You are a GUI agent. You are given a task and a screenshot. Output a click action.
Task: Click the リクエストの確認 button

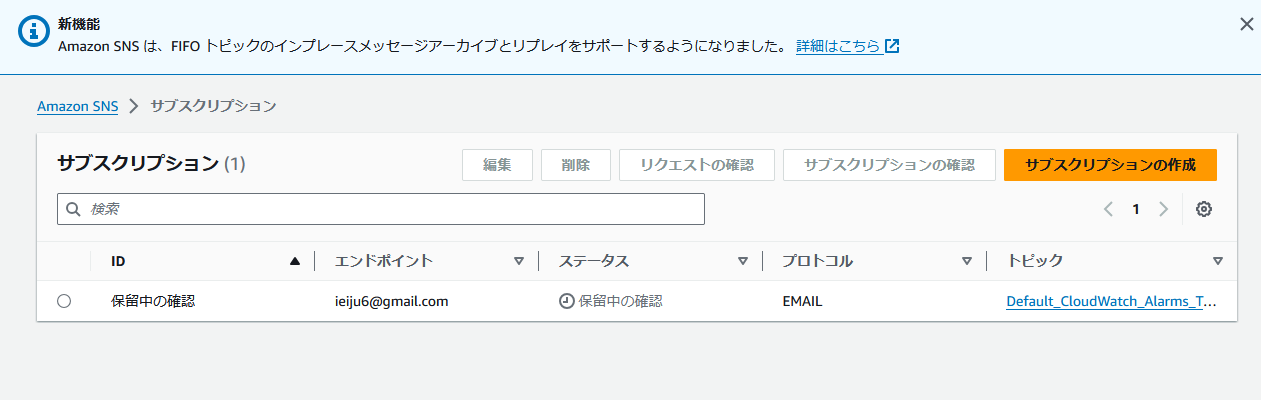click(697, 165)
